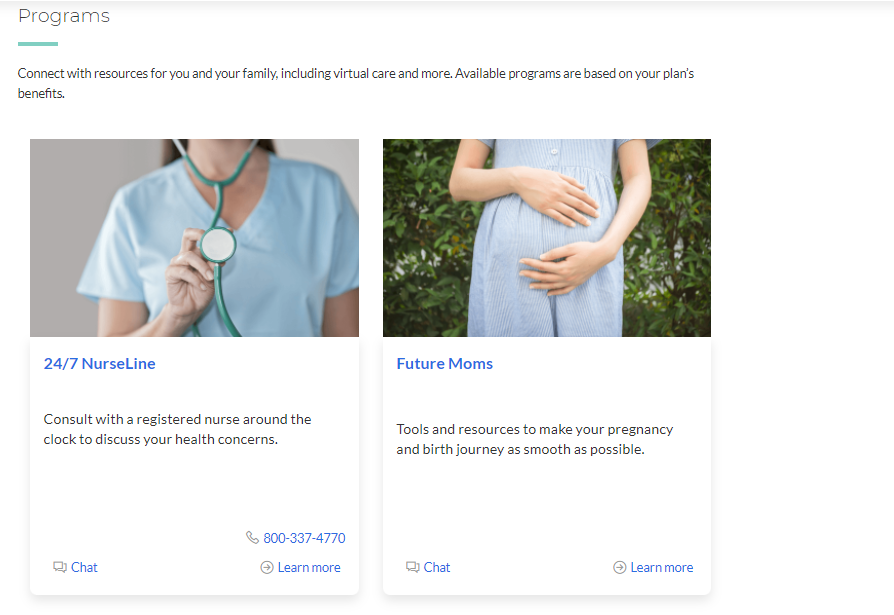The height and width of the screenshot is (615, 894).
Task: Start a Chat from the NurseLine card
Action: pyautogui.click(x=85, y=567)
